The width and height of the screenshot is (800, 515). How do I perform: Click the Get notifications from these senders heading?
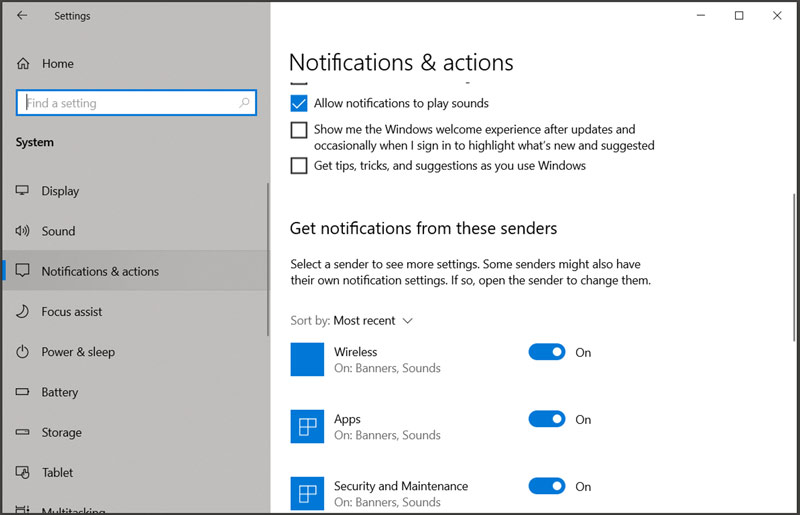tap(423, 228)
